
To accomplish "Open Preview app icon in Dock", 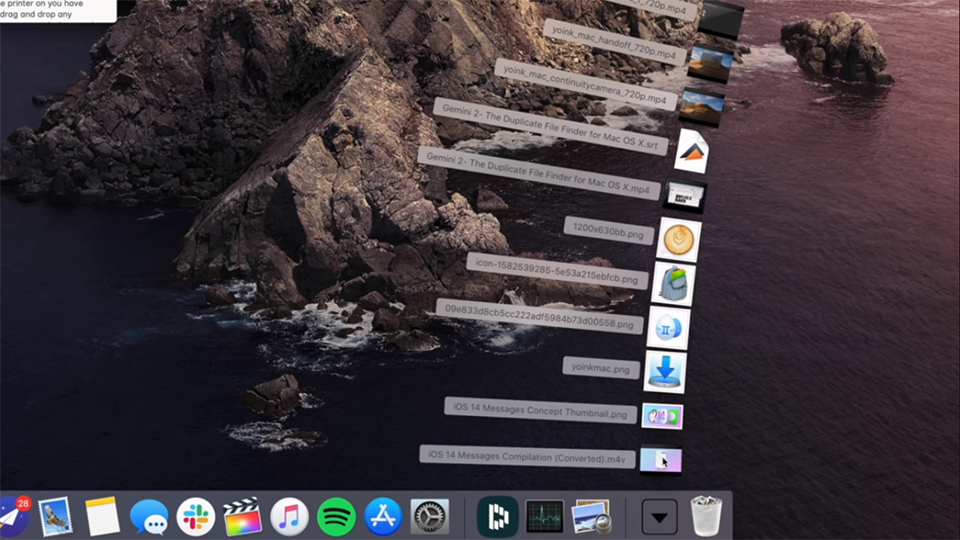I will 591,517.
